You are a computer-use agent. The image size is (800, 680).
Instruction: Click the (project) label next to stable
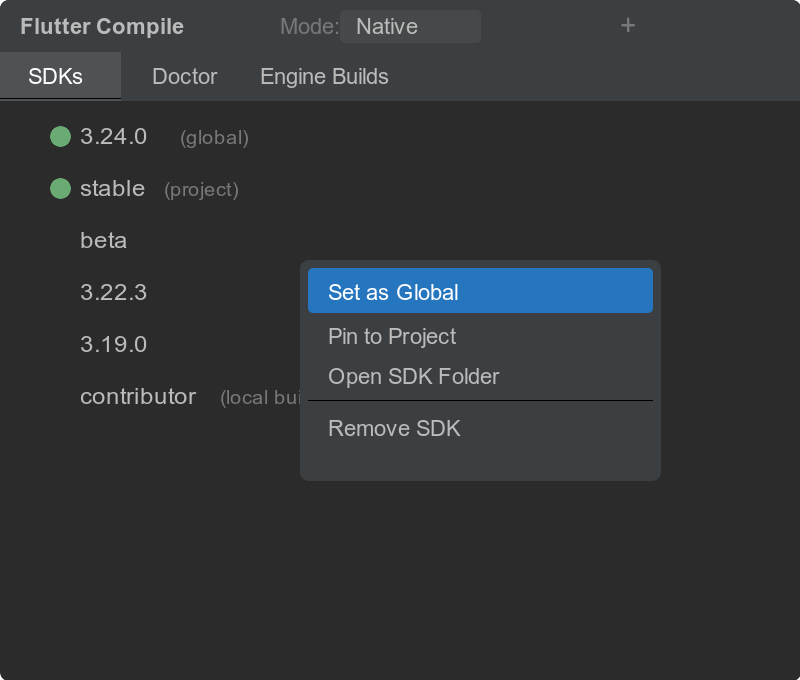tap(200, 190)
